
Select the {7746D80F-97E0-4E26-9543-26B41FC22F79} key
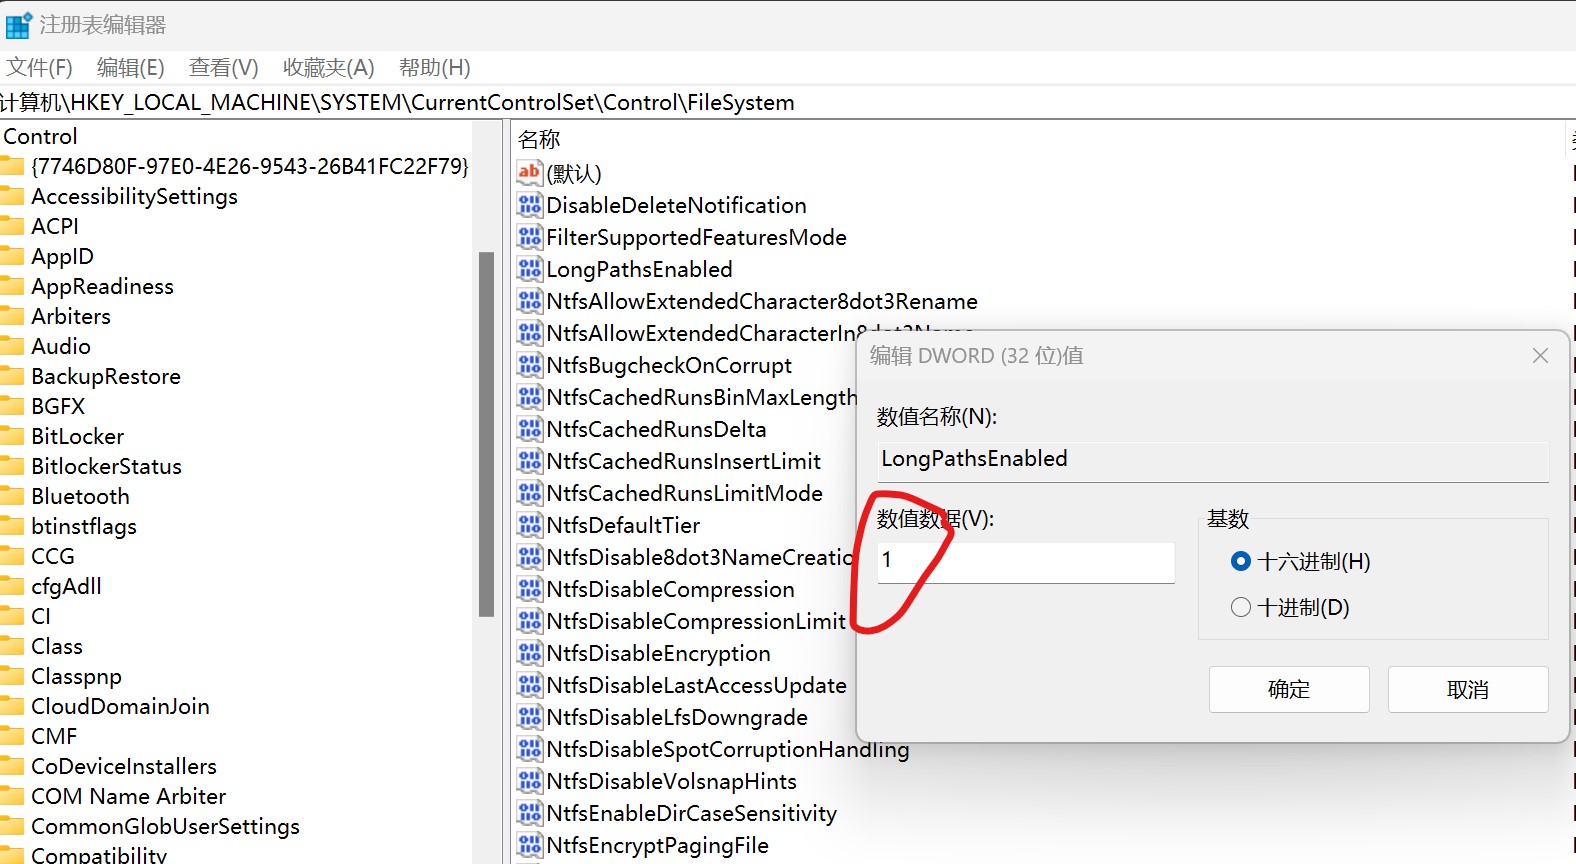250,166
